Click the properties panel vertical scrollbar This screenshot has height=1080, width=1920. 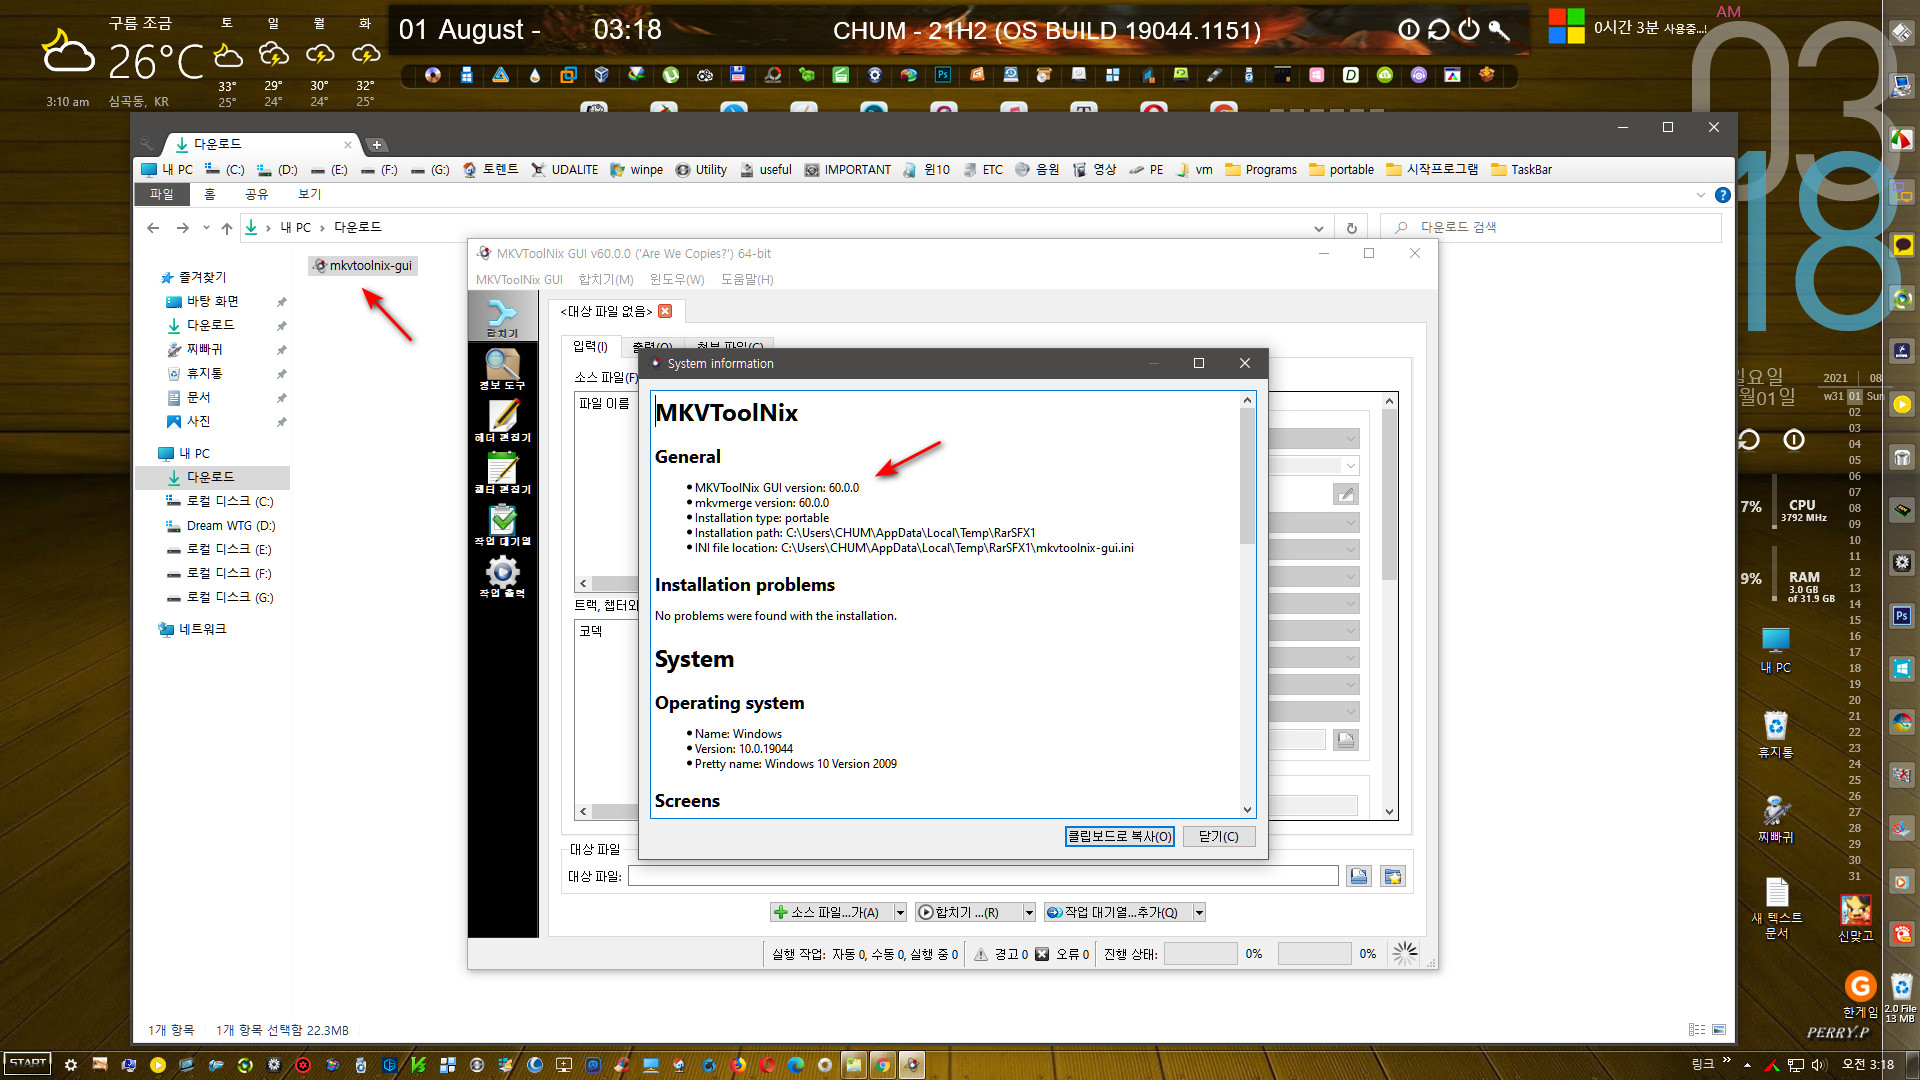(1389, 495)
